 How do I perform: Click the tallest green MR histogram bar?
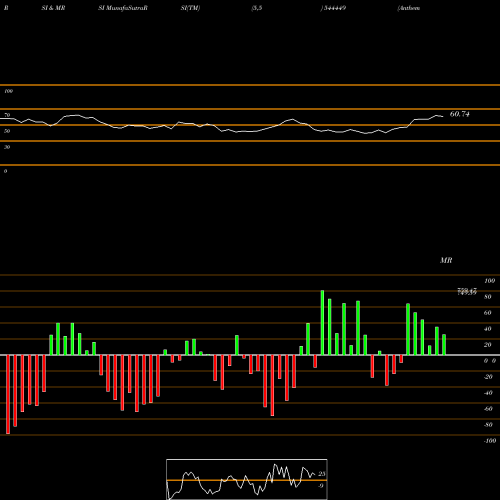click(322, 323)
